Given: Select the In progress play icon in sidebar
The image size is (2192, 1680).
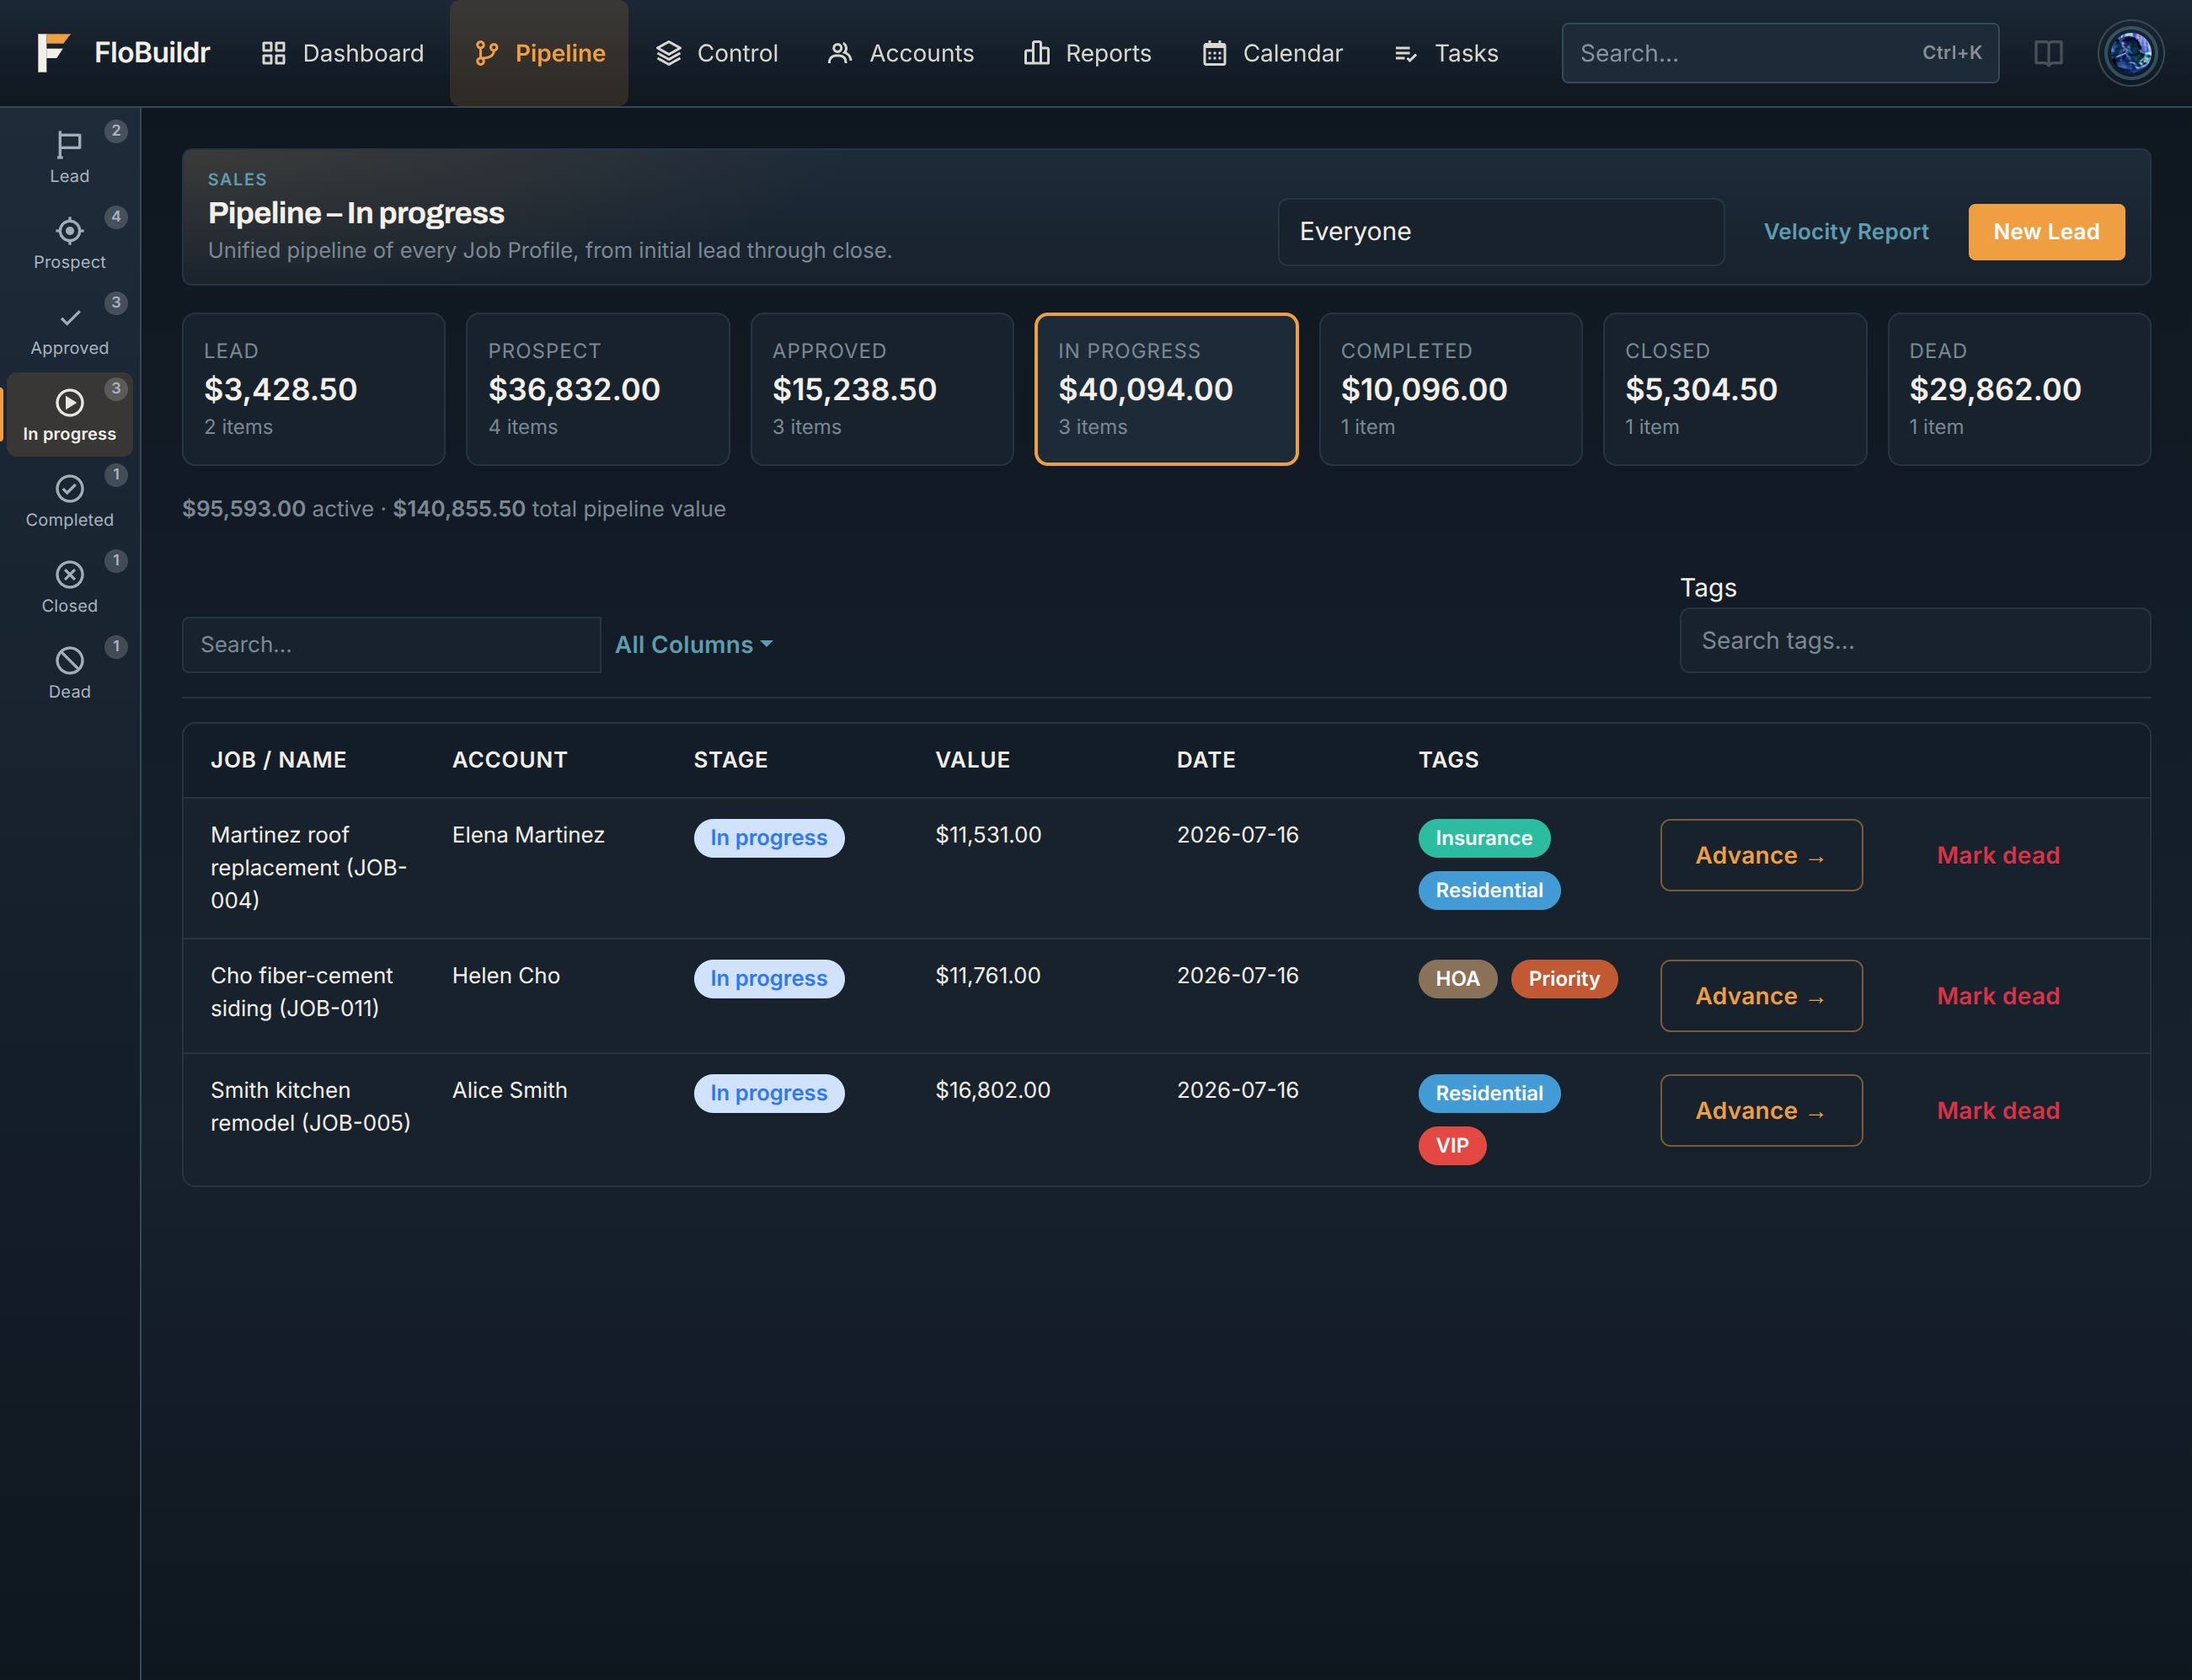Looking at the screenshot, I should (x=69, y=402).
